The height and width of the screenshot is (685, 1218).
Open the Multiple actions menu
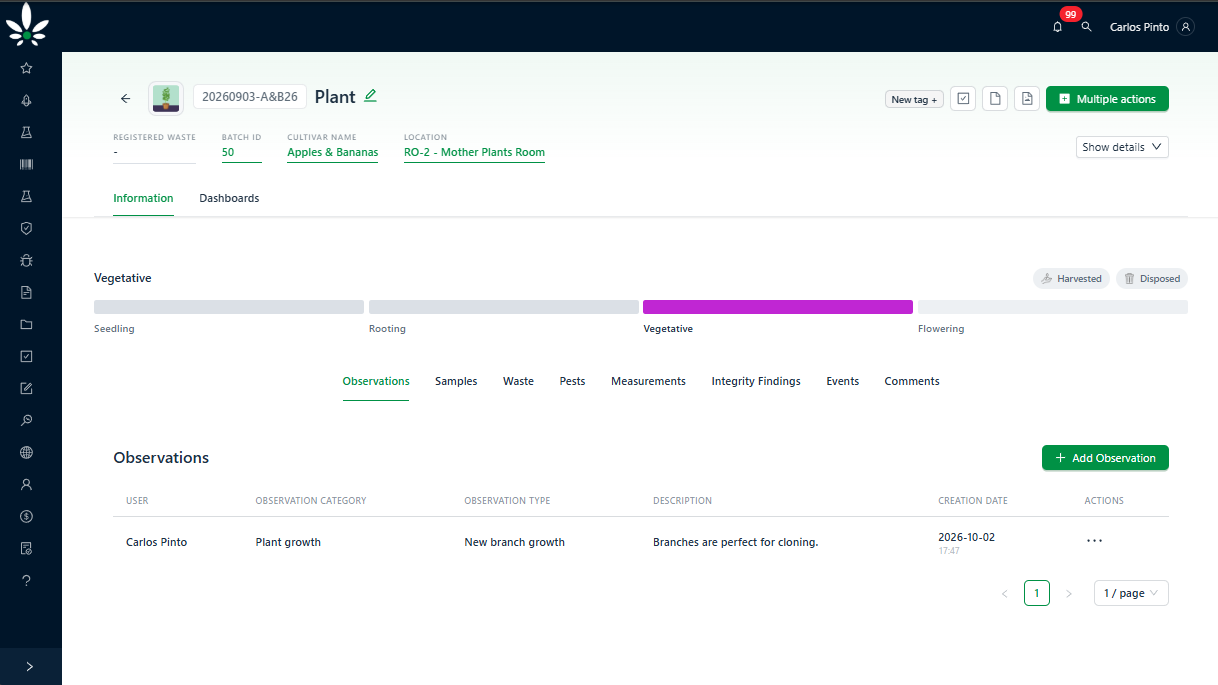pyautogui.click(x=1107, y=99)
